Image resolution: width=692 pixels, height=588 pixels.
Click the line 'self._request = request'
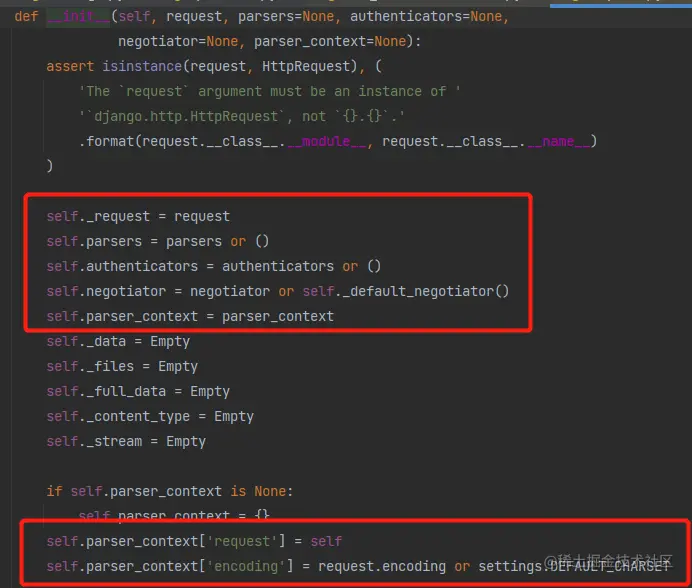tap(138, 217)
